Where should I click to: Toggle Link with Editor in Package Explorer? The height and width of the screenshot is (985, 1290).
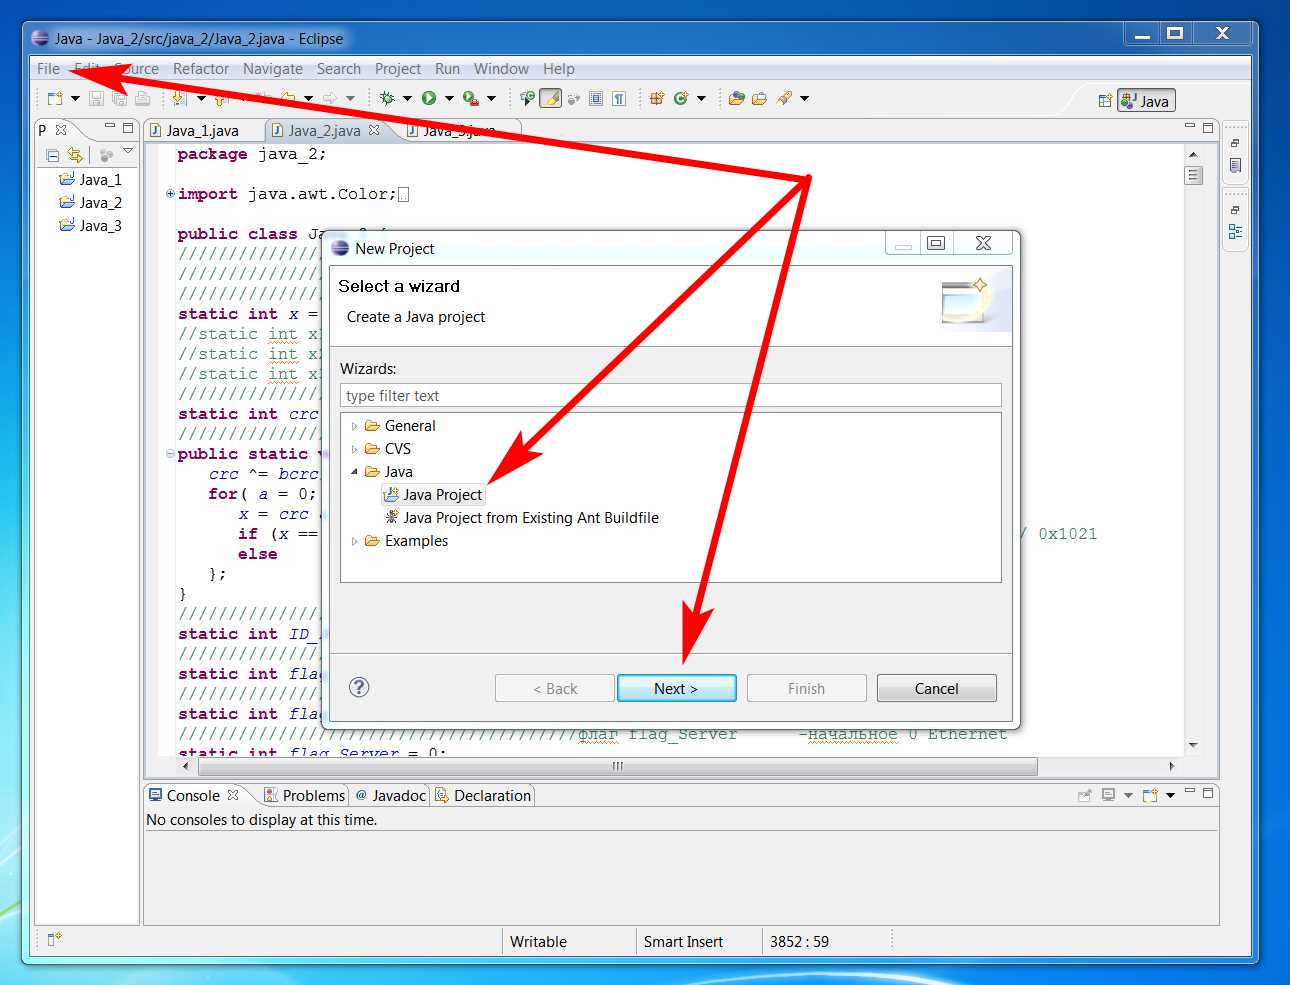point(75,155)
